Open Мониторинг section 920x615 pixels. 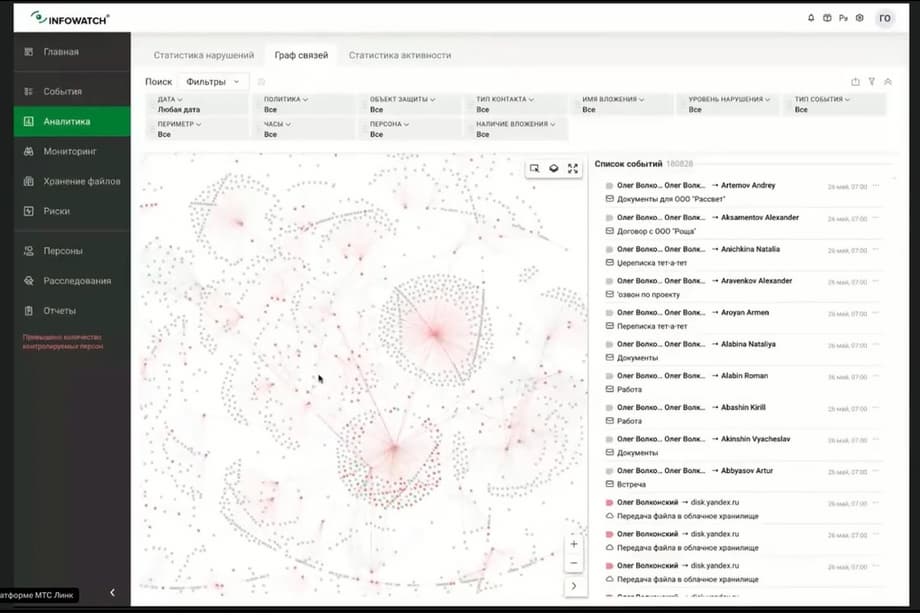72,151
